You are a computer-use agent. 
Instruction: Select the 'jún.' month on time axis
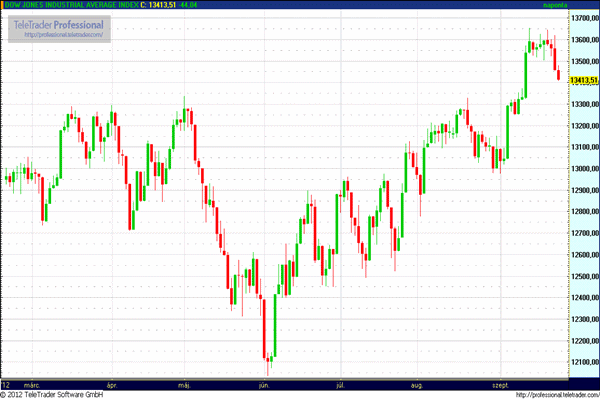[x=265, y=384]
